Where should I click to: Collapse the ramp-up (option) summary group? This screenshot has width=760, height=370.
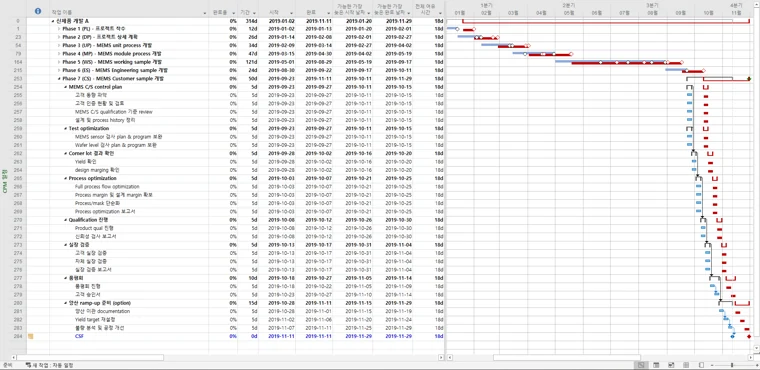65,303
